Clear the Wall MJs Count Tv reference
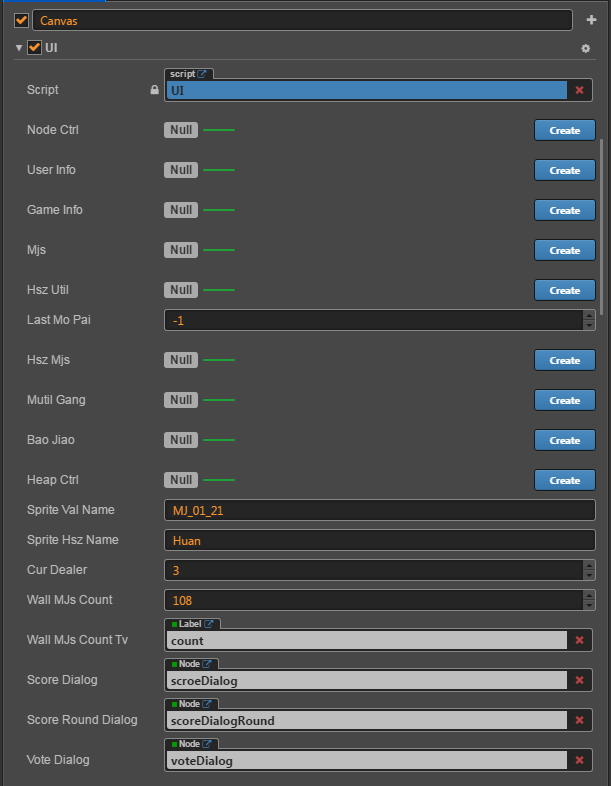The width and height of the screenshot is (611, 786). [579, 640]
